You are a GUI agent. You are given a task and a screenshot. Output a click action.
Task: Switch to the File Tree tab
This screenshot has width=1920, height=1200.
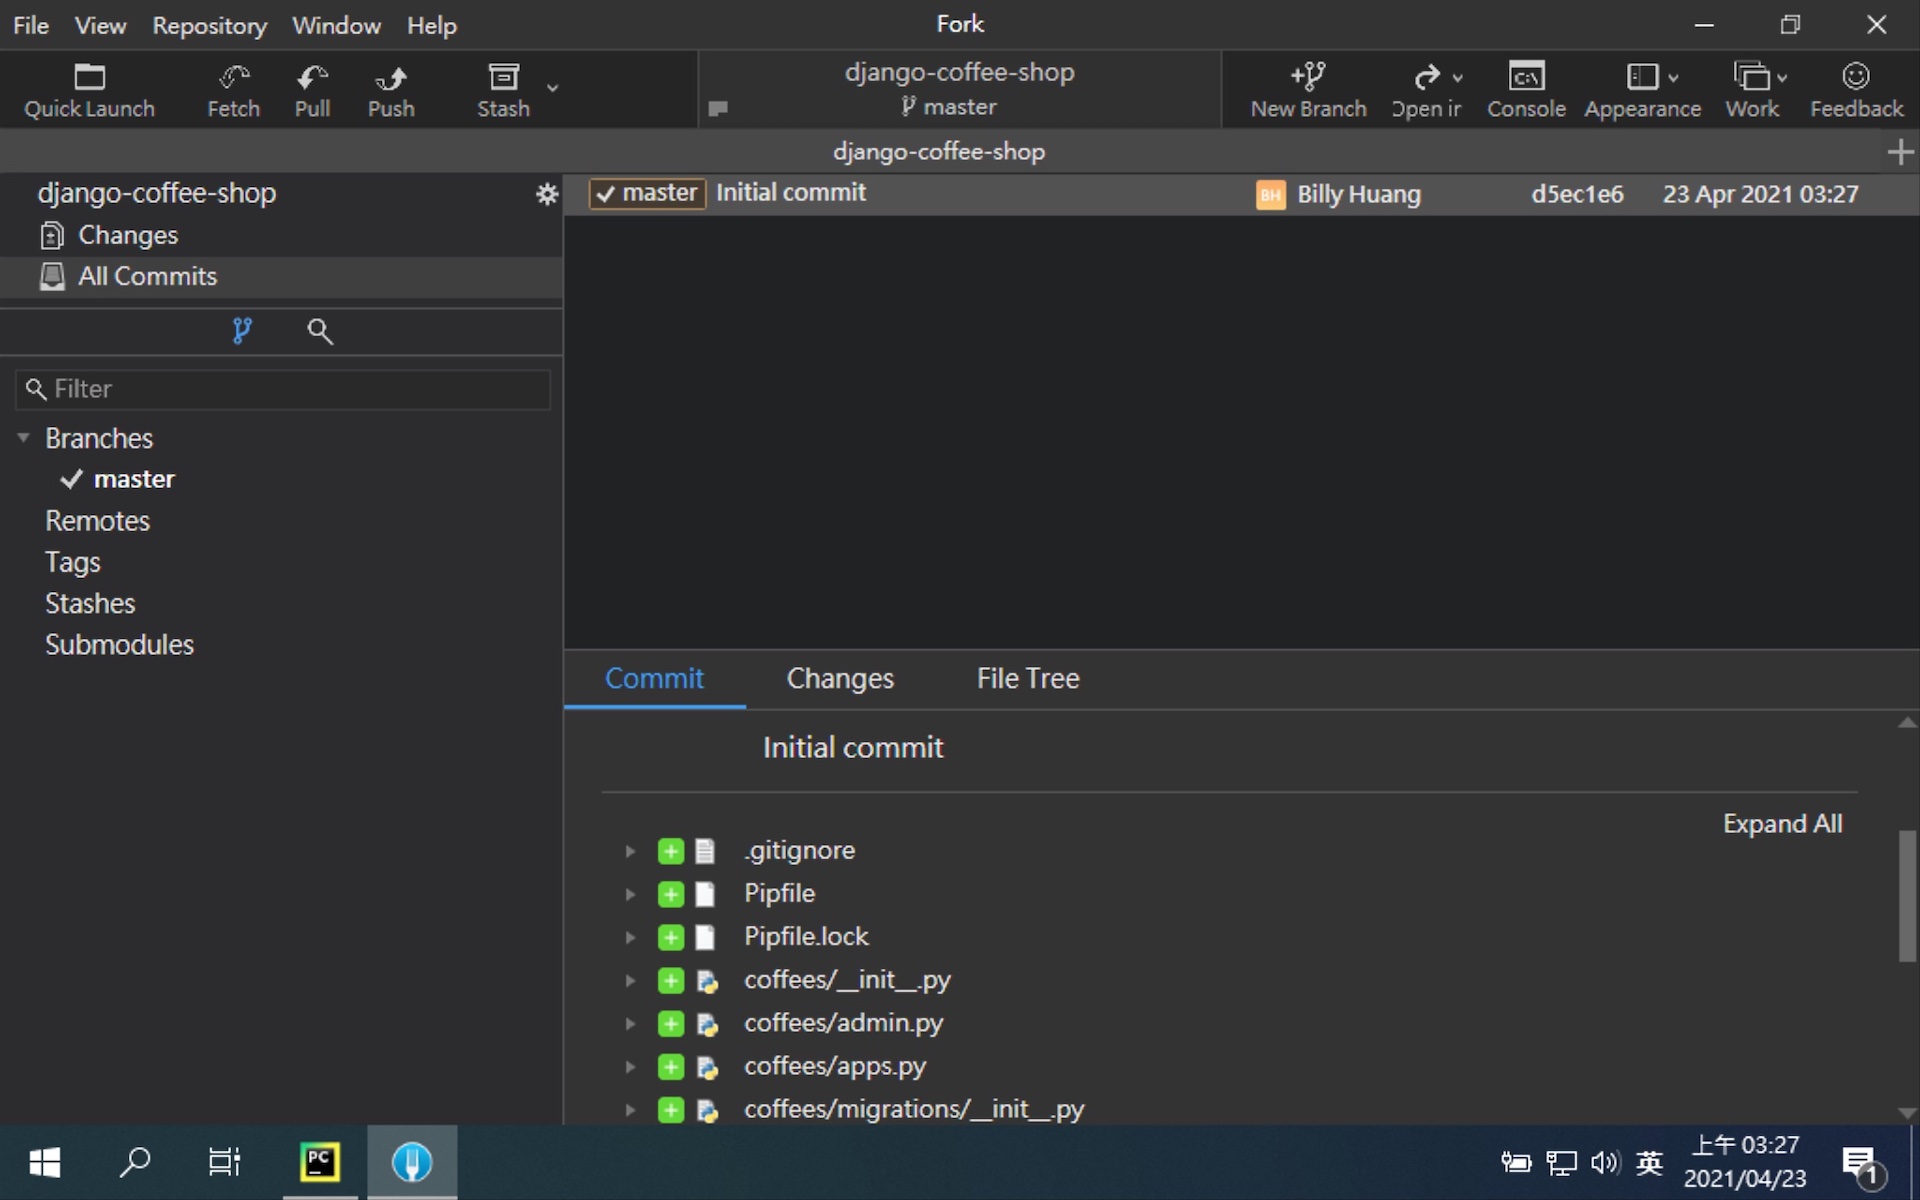coord(1027,677)
